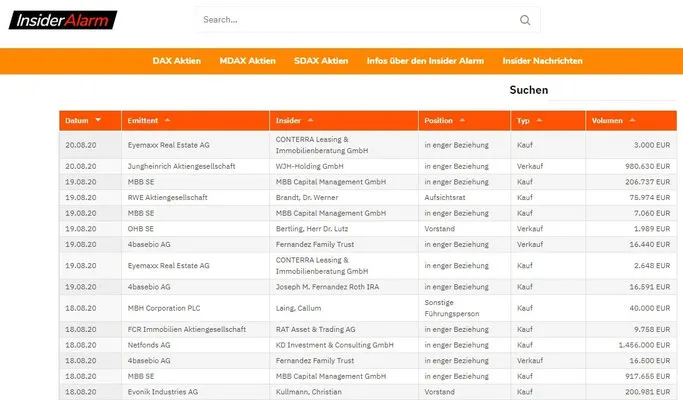Click the InsiderAlarm logo

pos(63,20)
